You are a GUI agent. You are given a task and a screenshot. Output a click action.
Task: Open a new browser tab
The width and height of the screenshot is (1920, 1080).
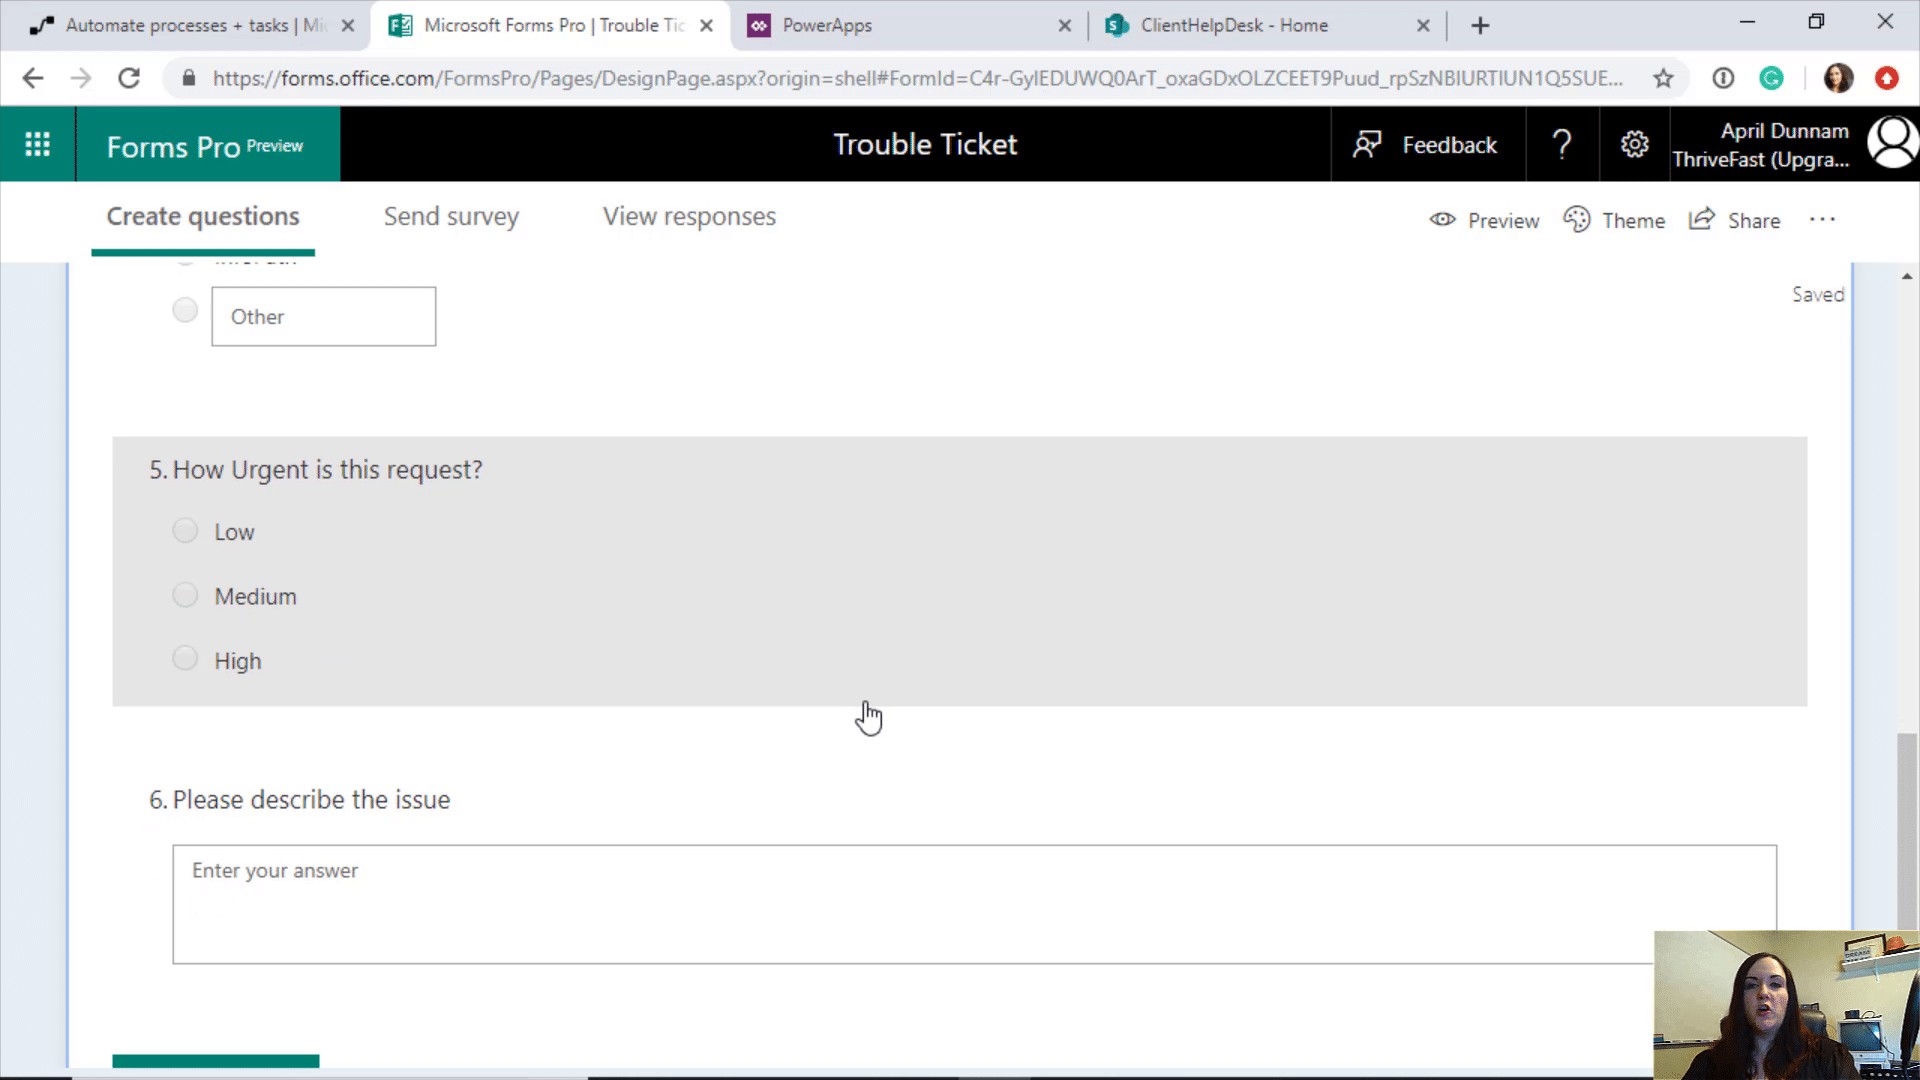pos(1481,25)
